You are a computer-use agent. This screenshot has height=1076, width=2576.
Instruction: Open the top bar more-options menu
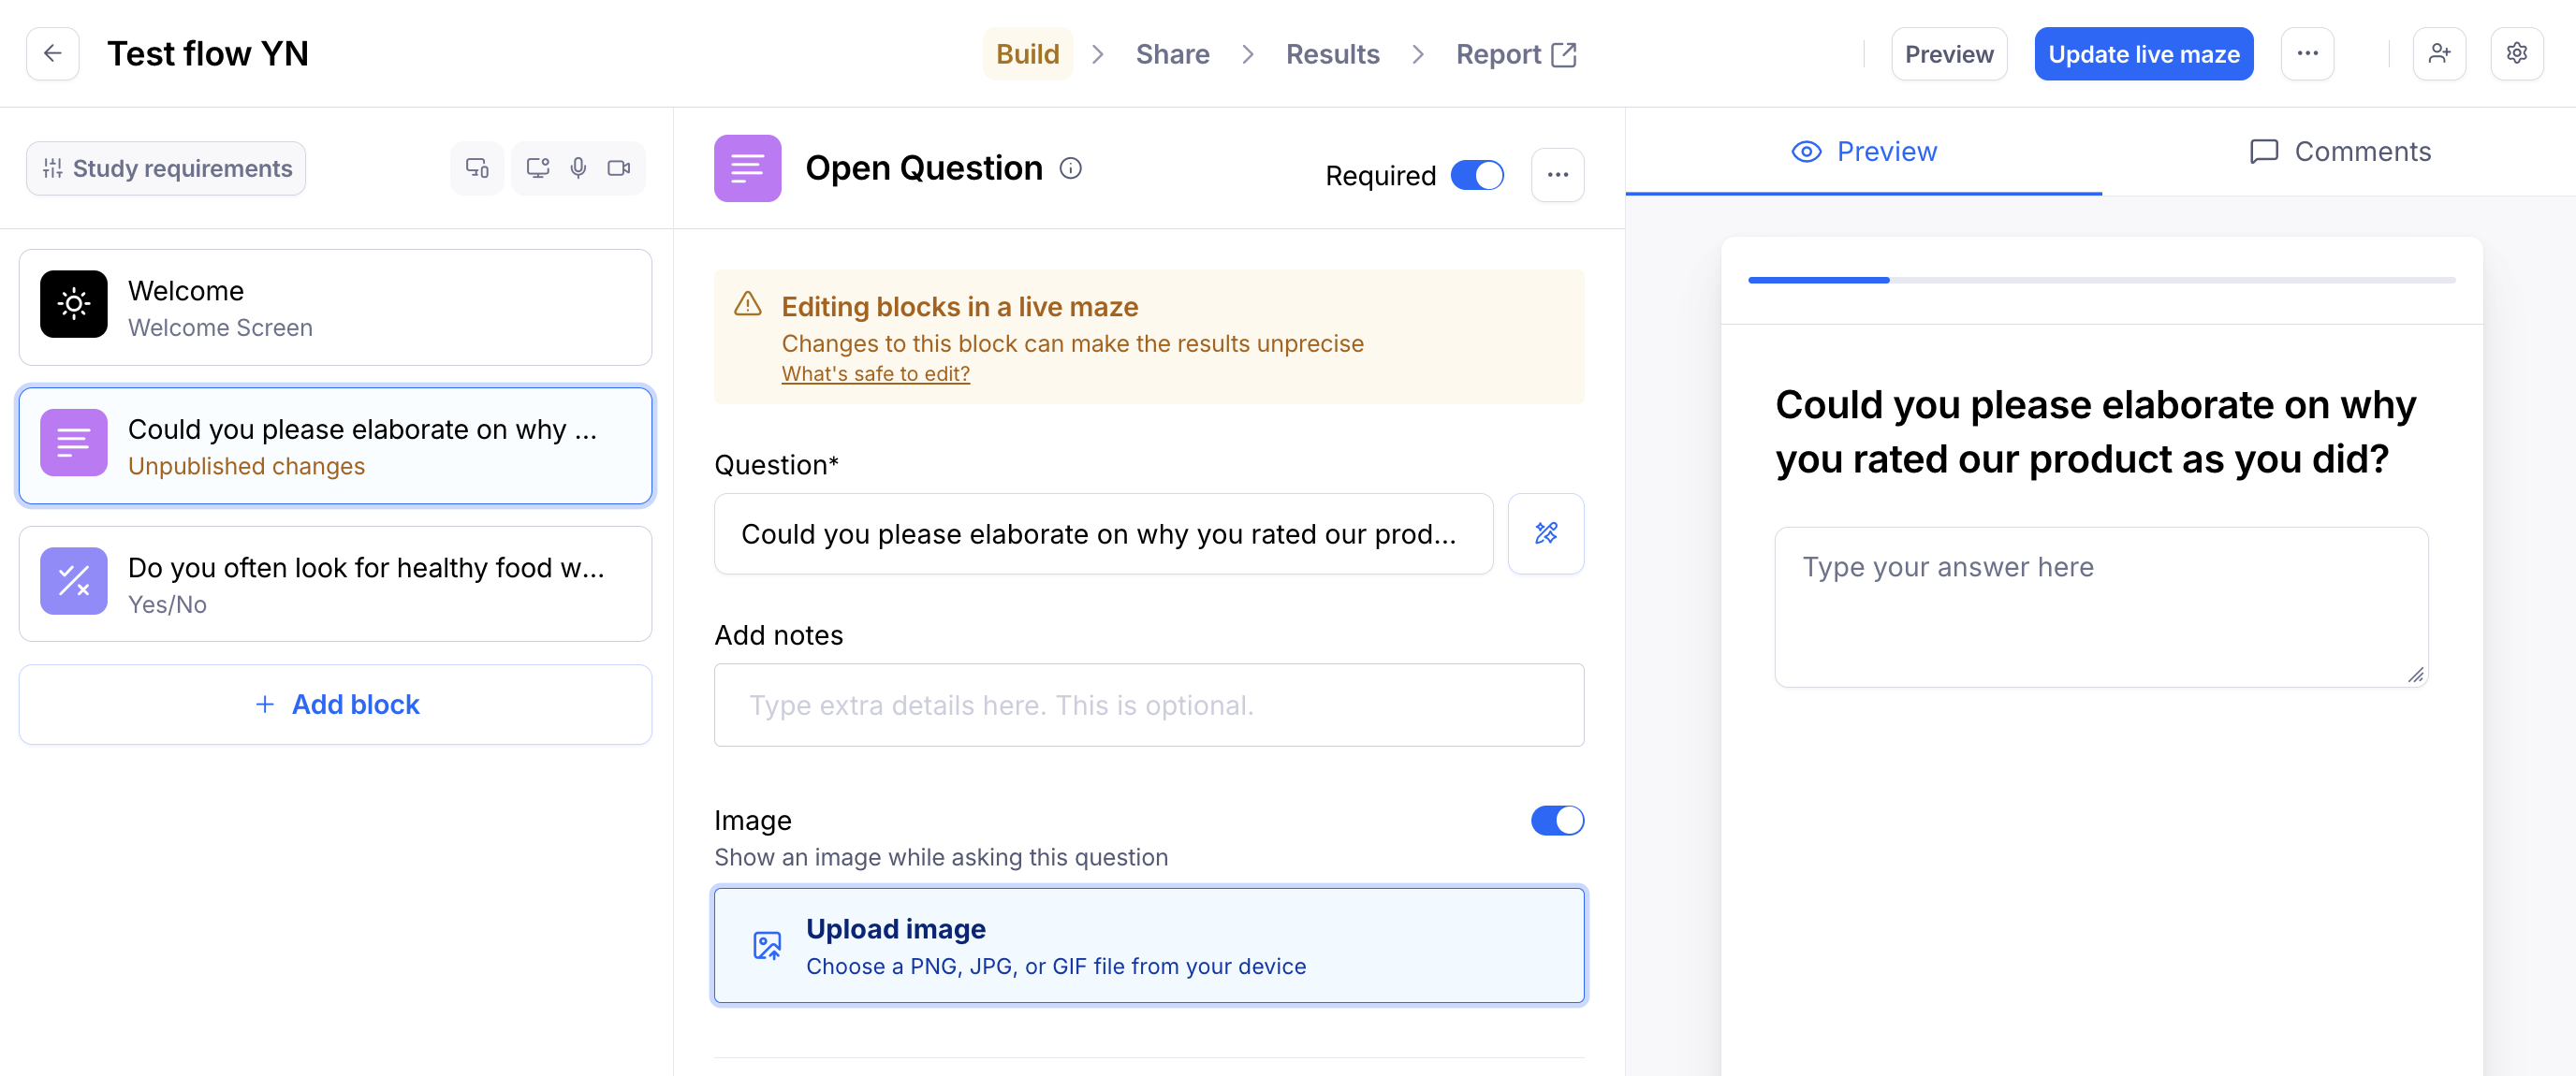pyautogui.click(x=2307, y=54)
